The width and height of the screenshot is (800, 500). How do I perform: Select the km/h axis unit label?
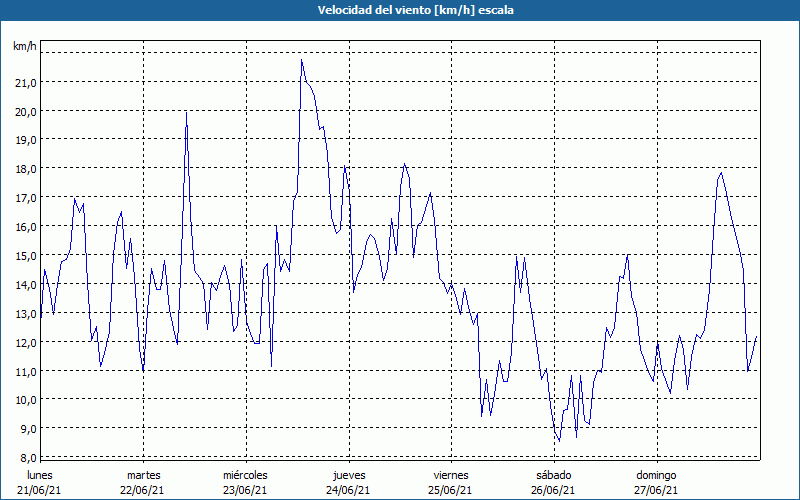pos(24,47)
